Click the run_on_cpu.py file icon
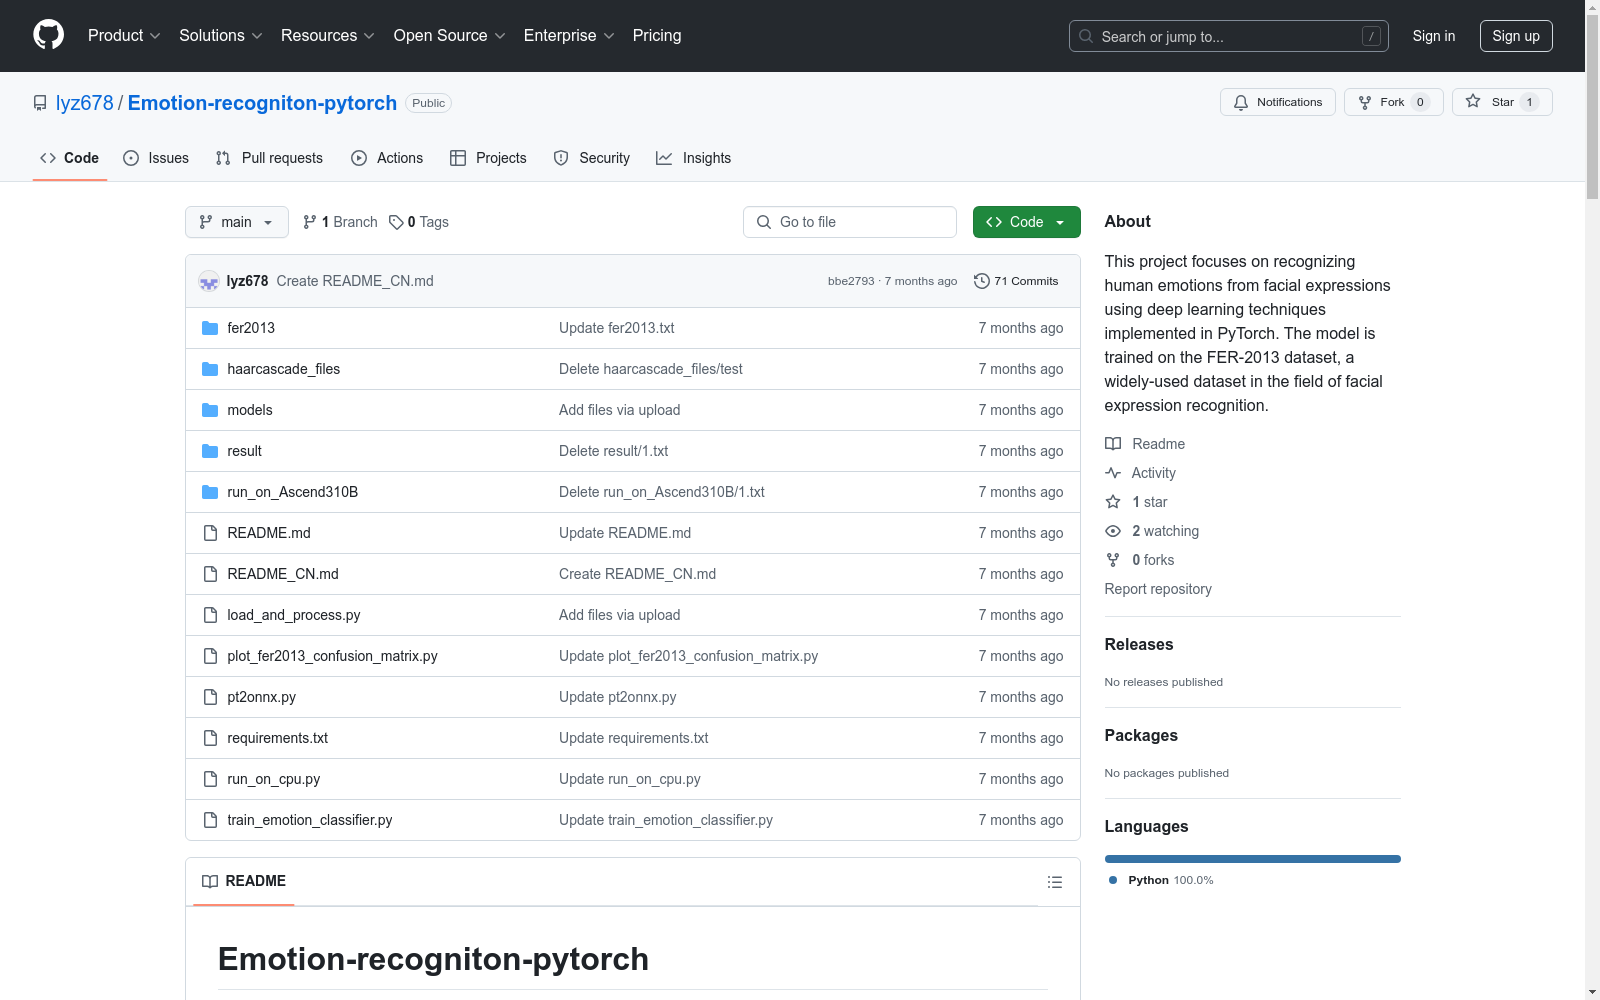 tap(210, 779)
